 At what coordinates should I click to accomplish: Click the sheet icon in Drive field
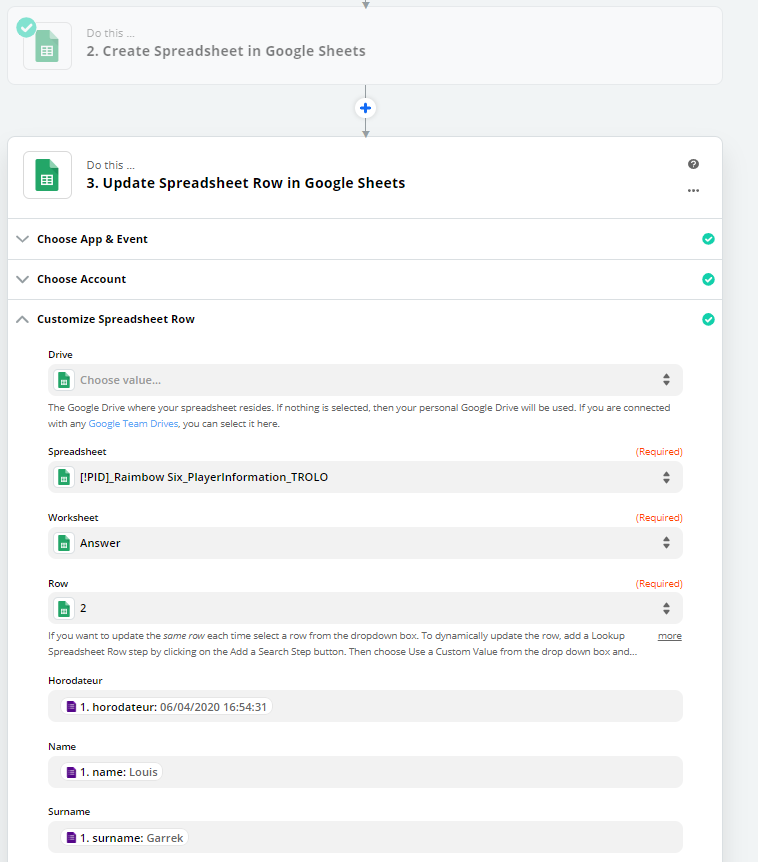coord(64,380)
